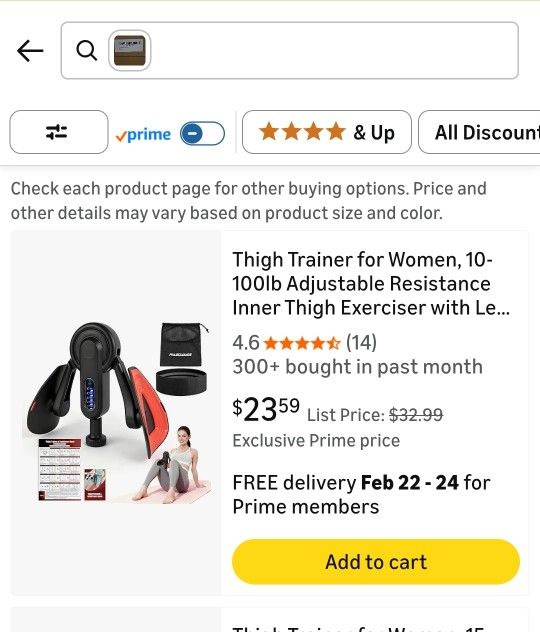540x632 pixels.
Task: View the thigh trainer product image
Action: coord(117,412)
